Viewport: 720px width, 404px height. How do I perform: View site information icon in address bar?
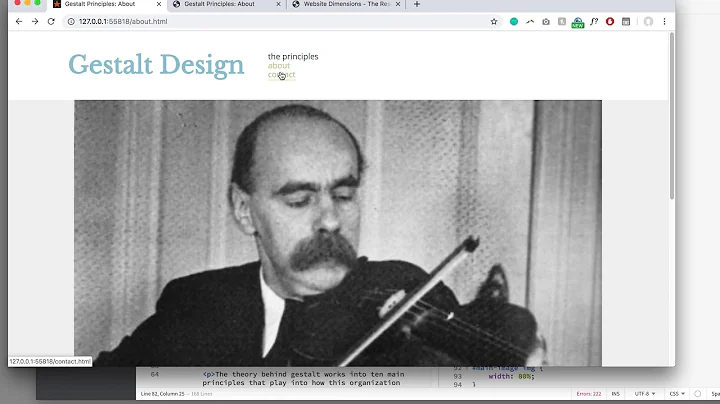[x=71, y=22]
